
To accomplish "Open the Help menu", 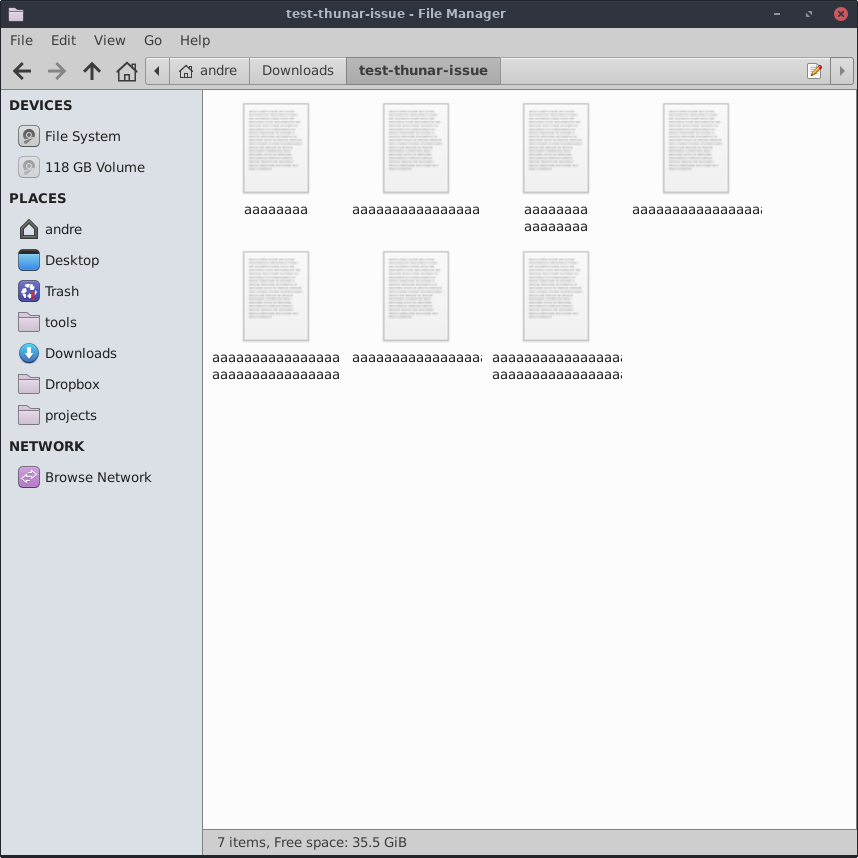I will [x=195, y=40].
